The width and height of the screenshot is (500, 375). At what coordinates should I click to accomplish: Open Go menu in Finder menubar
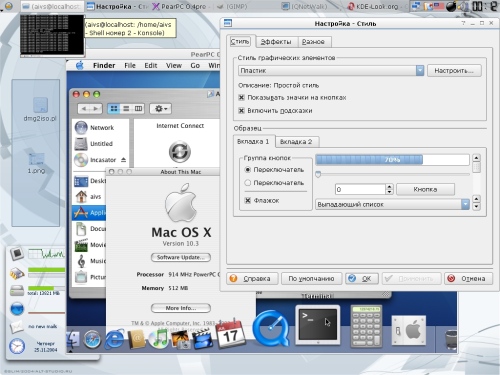tap(195, 65)
